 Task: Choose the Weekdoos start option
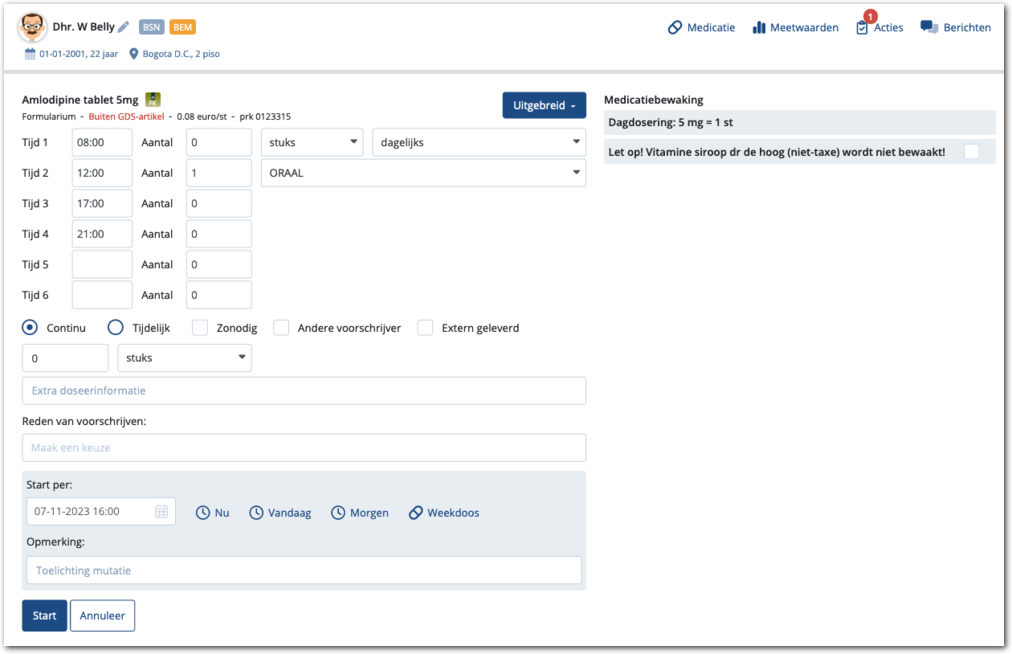coord(443,513)
